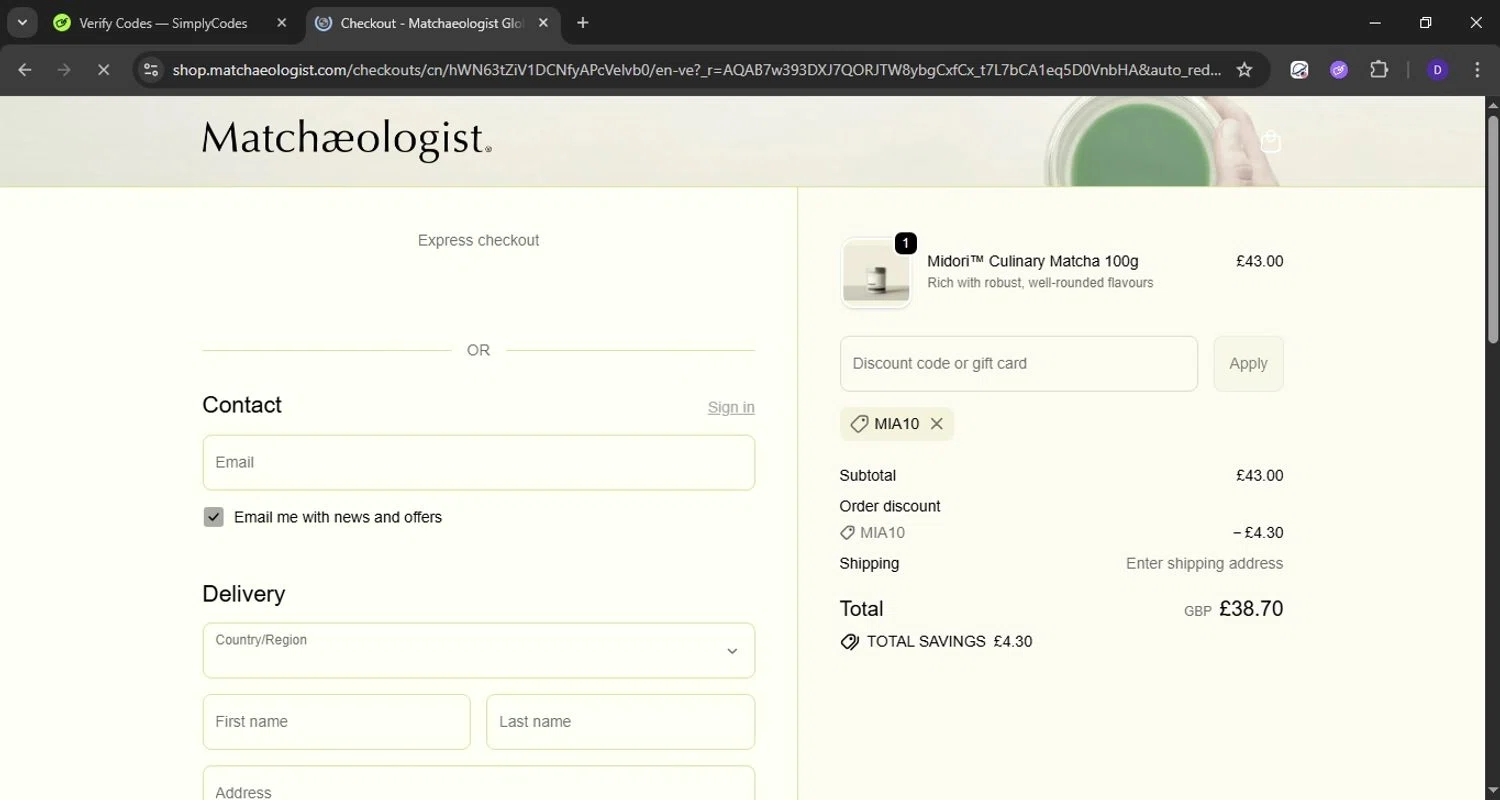Click the Midori™ Culinary Matcha 100g title
Screen dimensions: 1500x800
pos(1033,261)
